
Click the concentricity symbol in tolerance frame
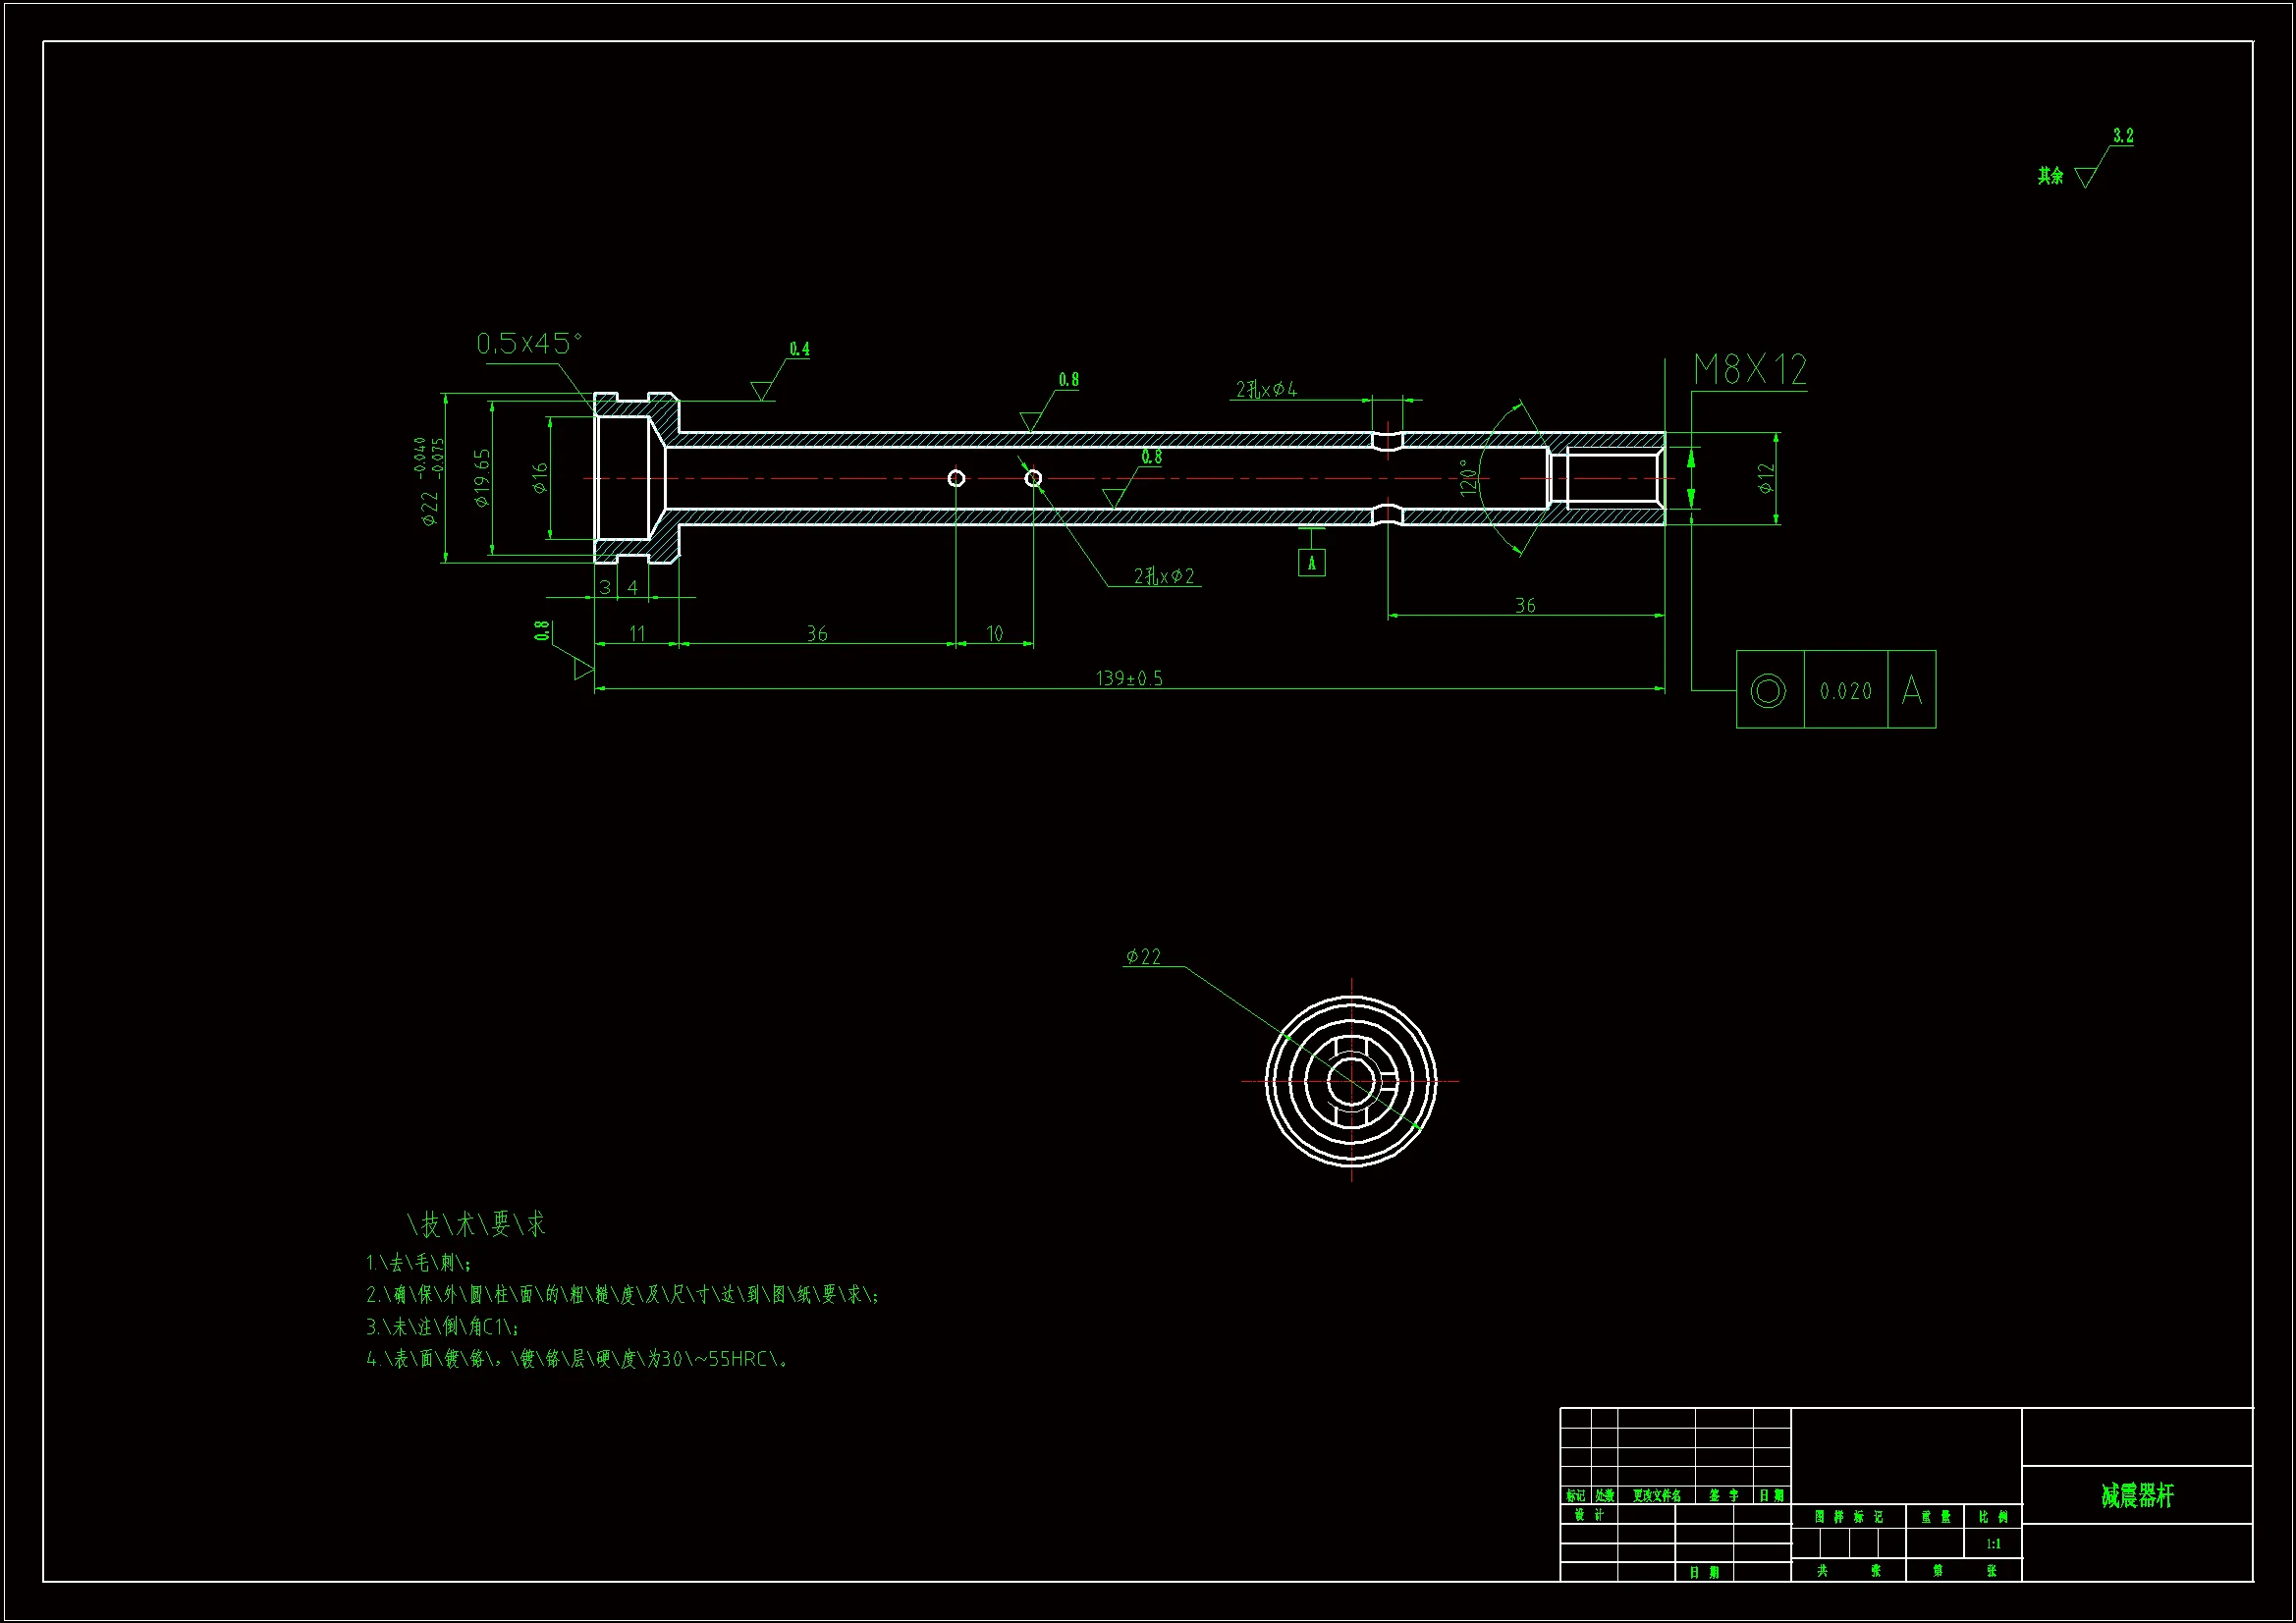1768,691
